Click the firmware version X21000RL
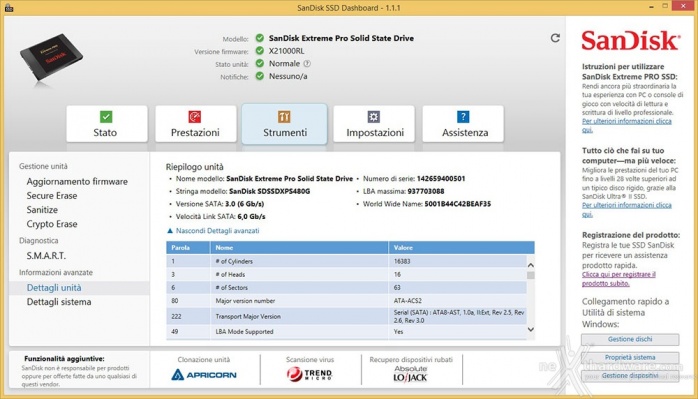 [286, 51]
